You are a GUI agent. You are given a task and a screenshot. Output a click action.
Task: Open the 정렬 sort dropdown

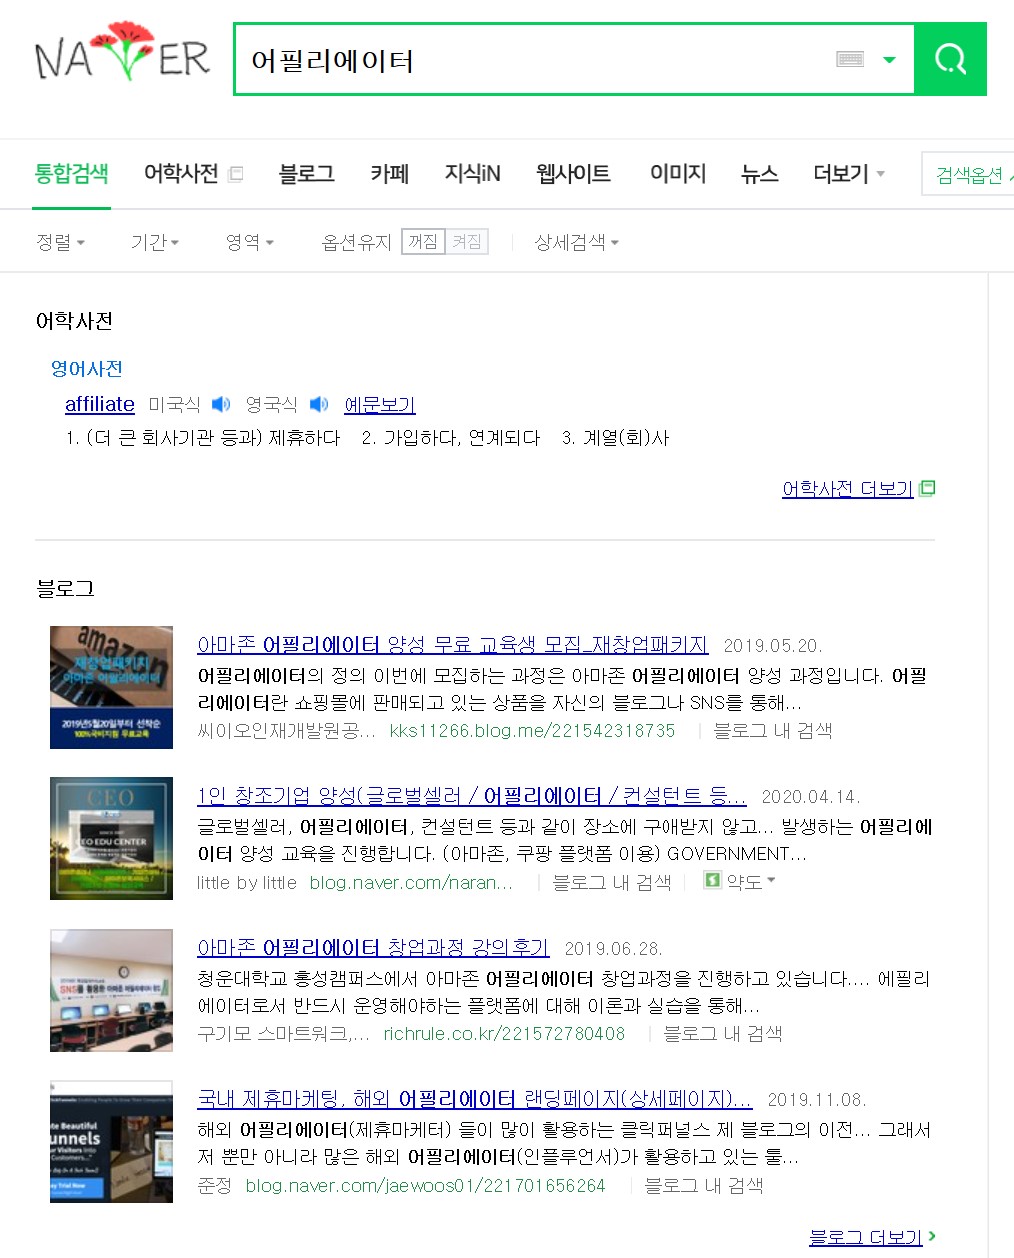[x=60, y=242]
